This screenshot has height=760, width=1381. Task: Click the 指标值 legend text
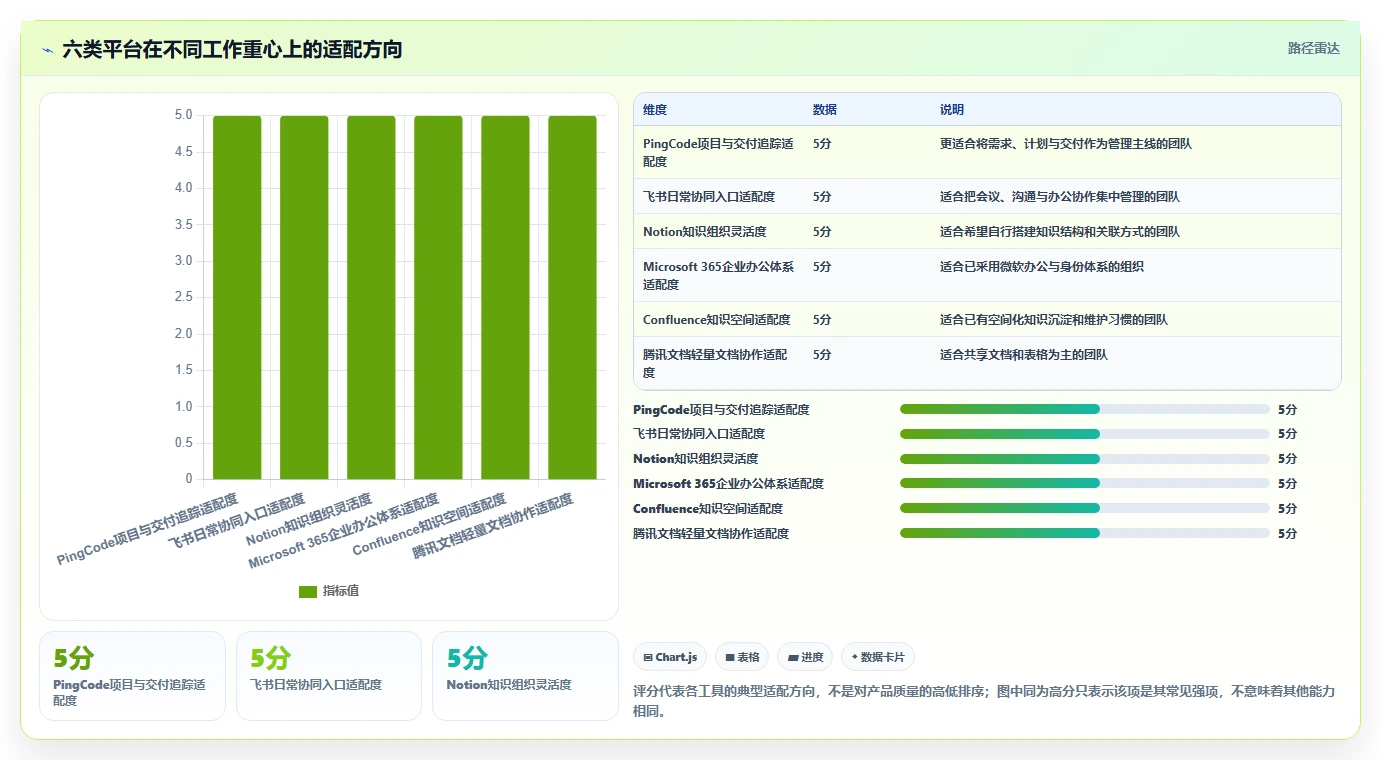[341, 591]
